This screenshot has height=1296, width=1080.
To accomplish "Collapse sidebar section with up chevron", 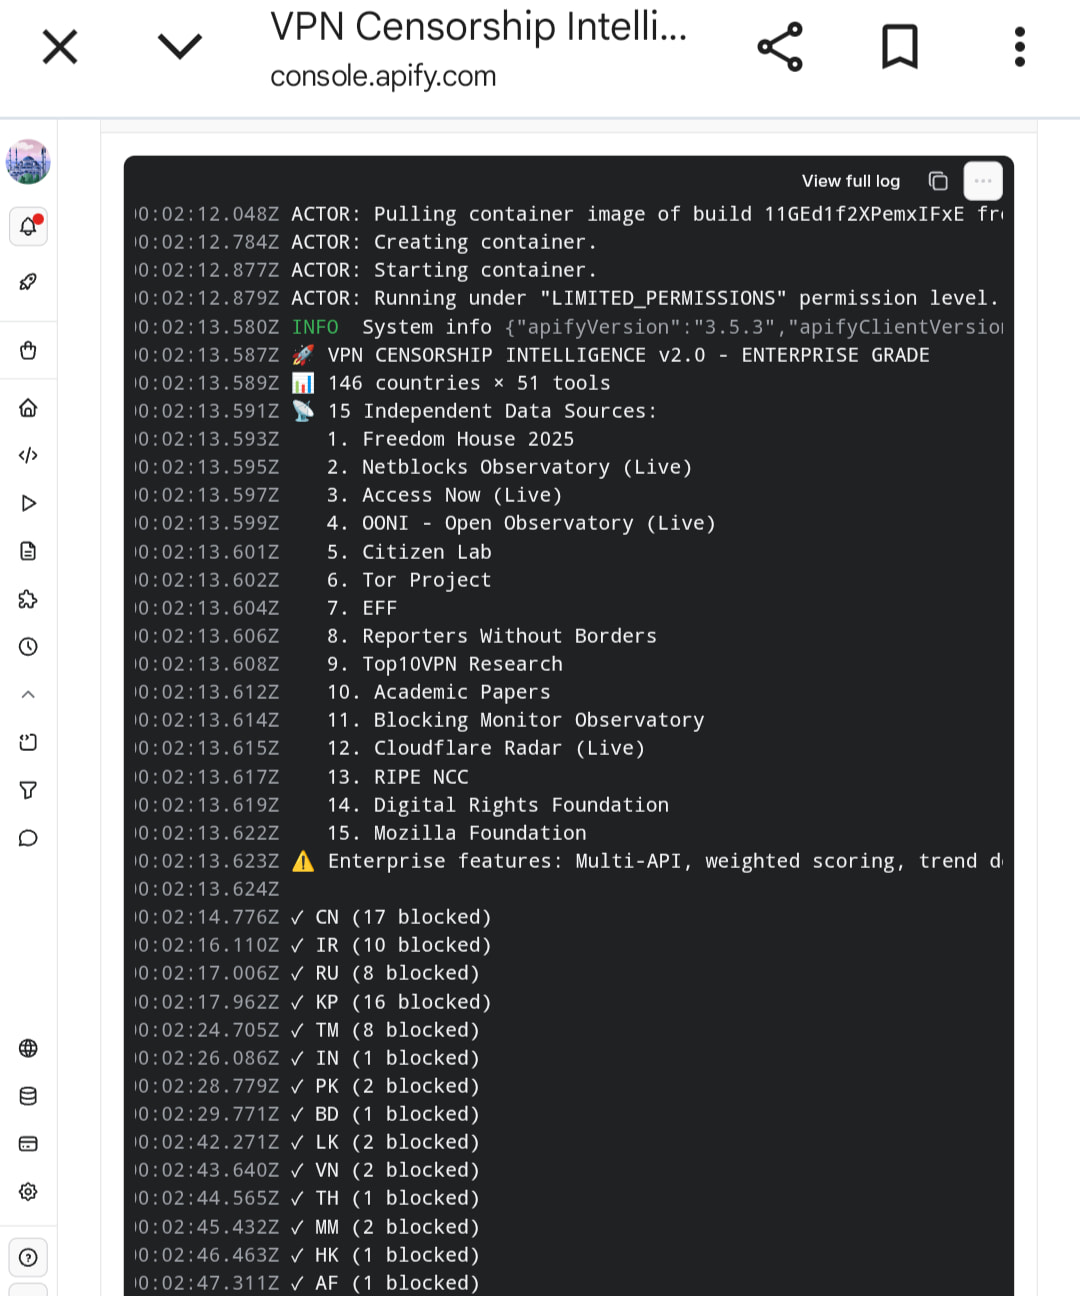I will (28, 694).
